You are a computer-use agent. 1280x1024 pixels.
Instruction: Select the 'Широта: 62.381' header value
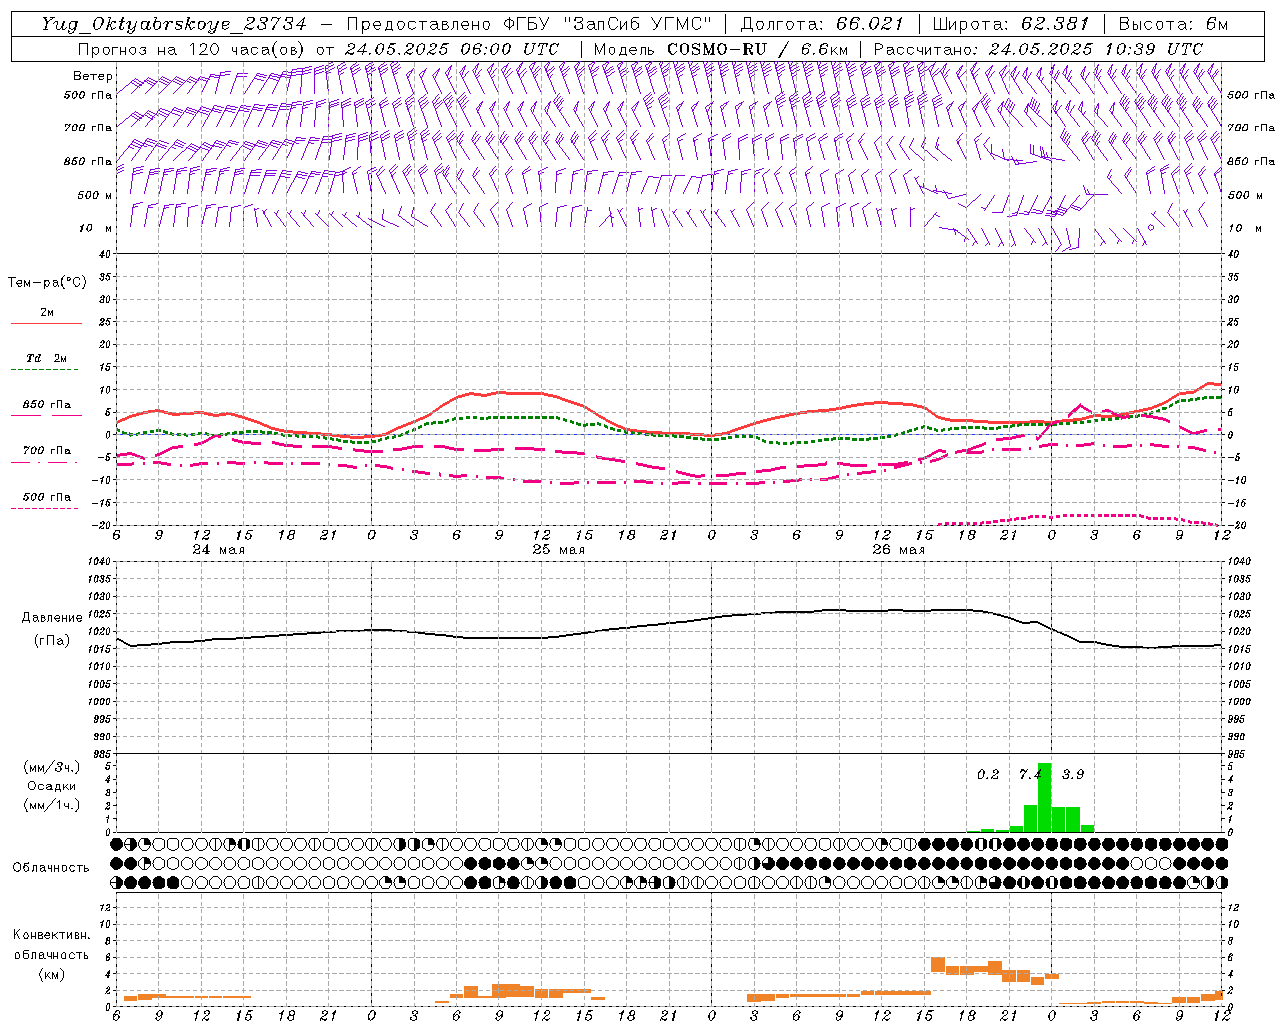click(1010, 24)
